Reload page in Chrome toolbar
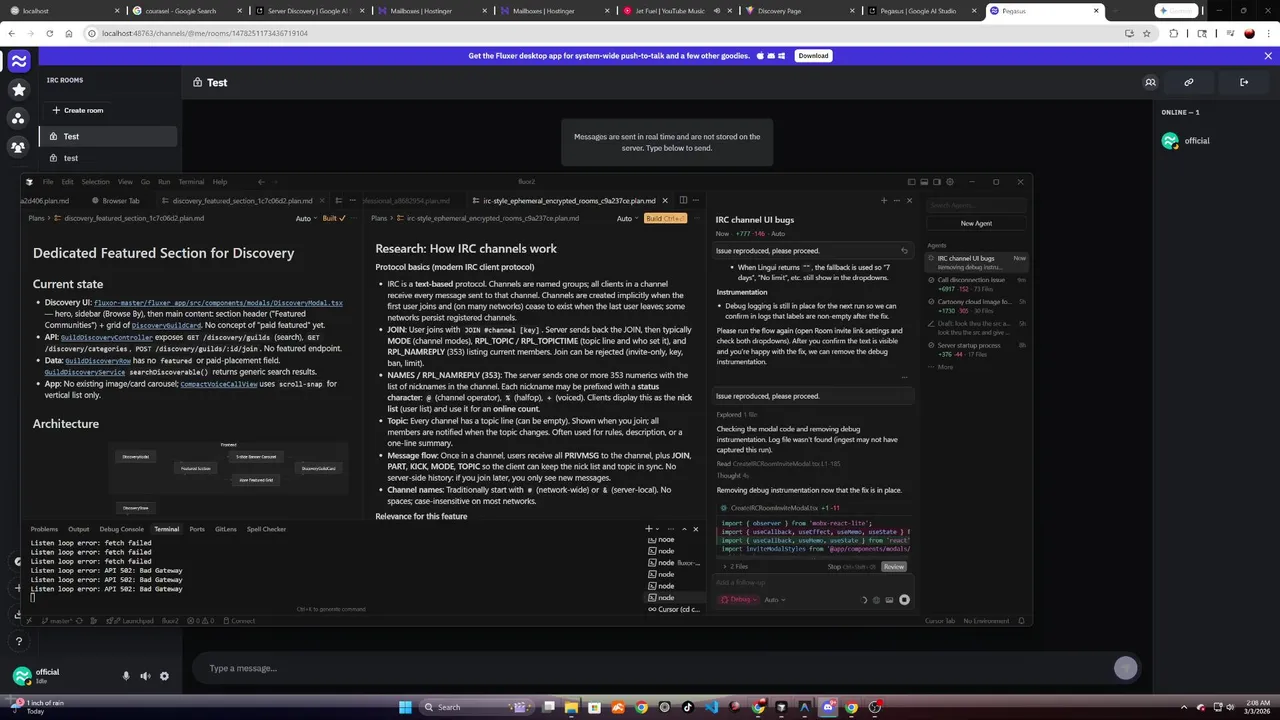Viewport: 1280px width, 720px height. click(49, 33)
